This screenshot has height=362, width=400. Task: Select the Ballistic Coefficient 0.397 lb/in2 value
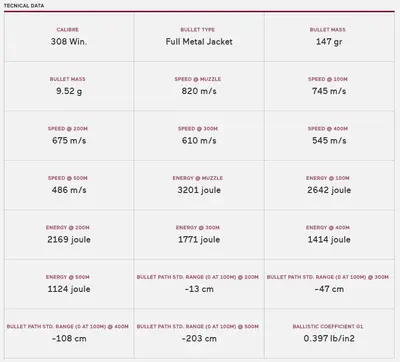tap(329, 338)
